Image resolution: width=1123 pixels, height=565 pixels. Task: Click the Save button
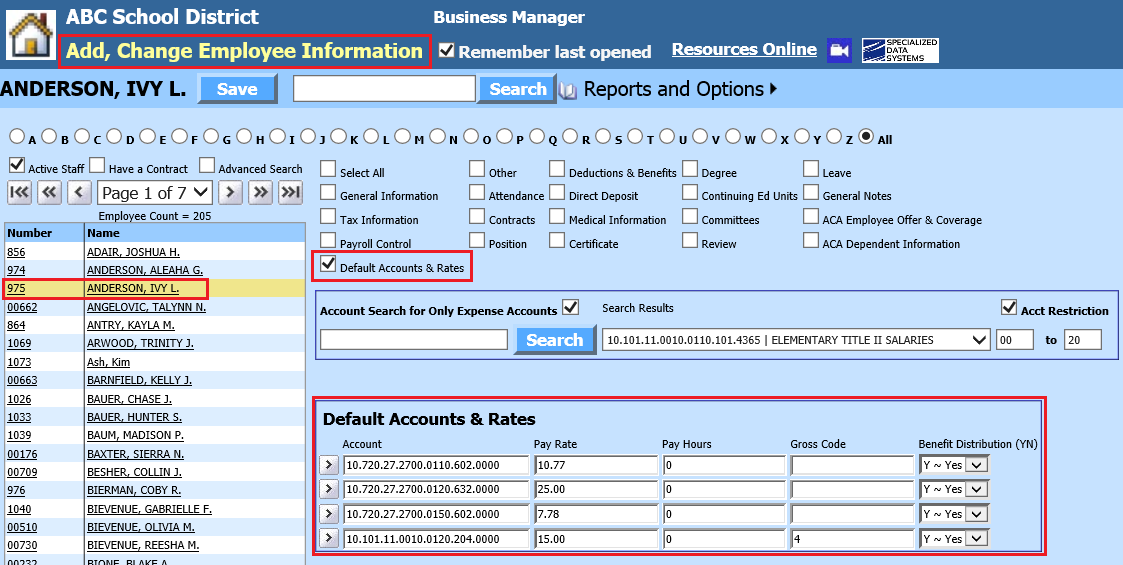(237, 89)
